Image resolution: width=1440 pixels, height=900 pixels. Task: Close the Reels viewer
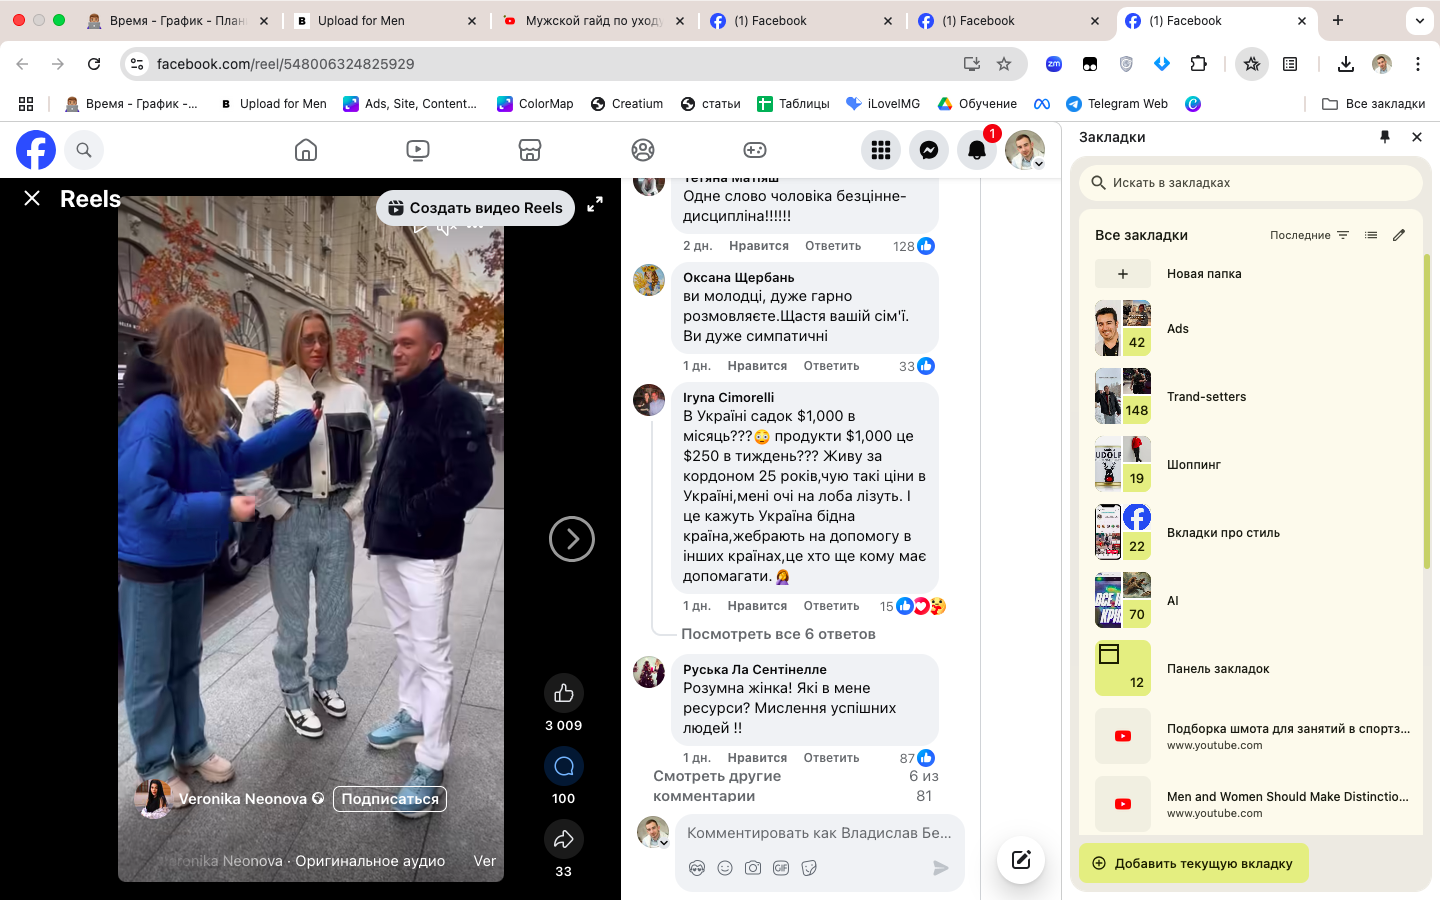(x=32, y=198)
